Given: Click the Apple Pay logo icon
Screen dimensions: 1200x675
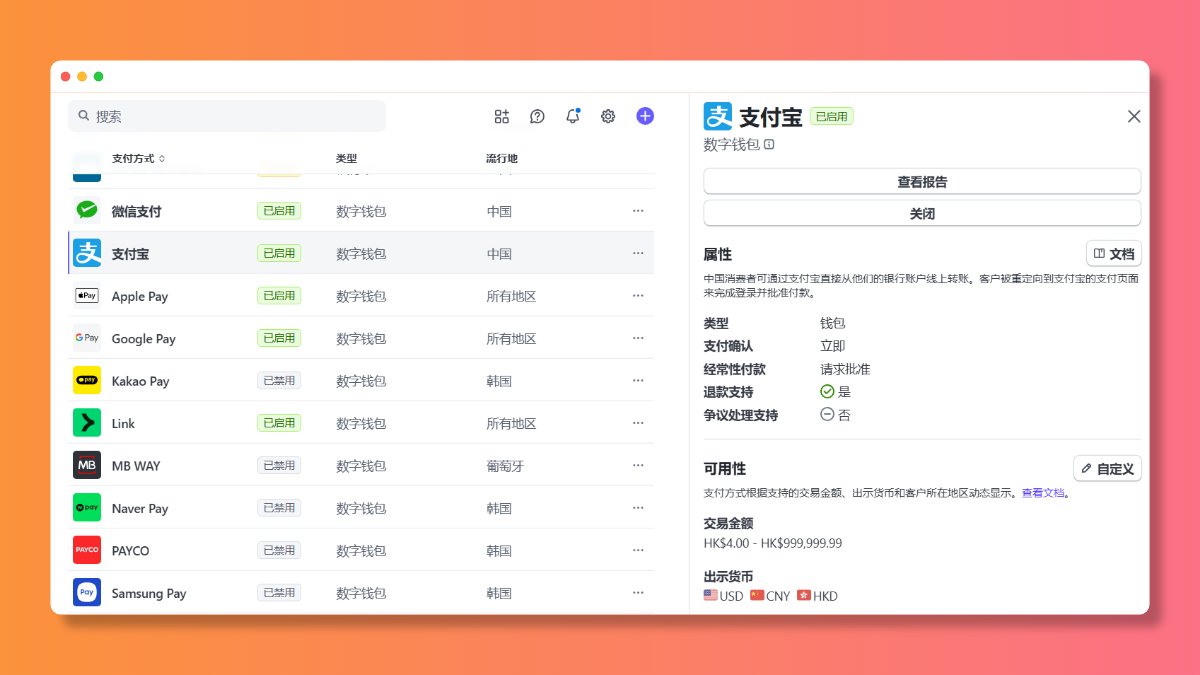Looking at the screenshot, I should (x=87, y=296).
